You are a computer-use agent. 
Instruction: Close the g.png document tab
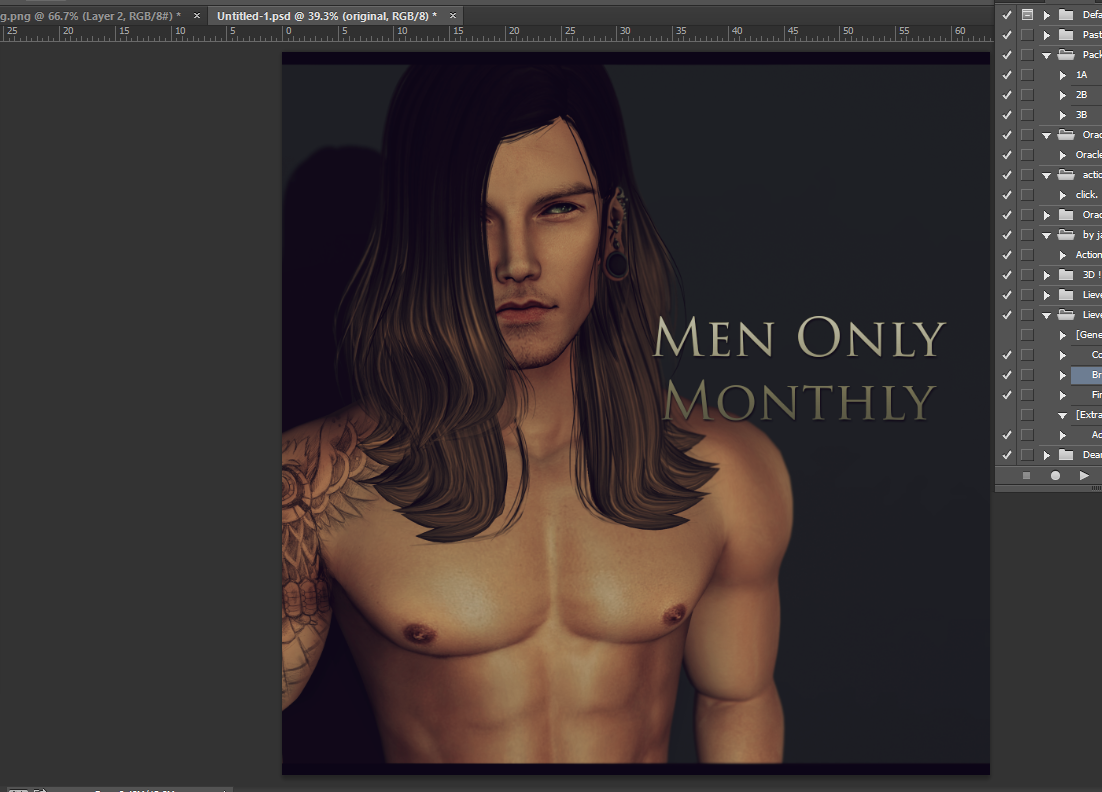(197, 15)
